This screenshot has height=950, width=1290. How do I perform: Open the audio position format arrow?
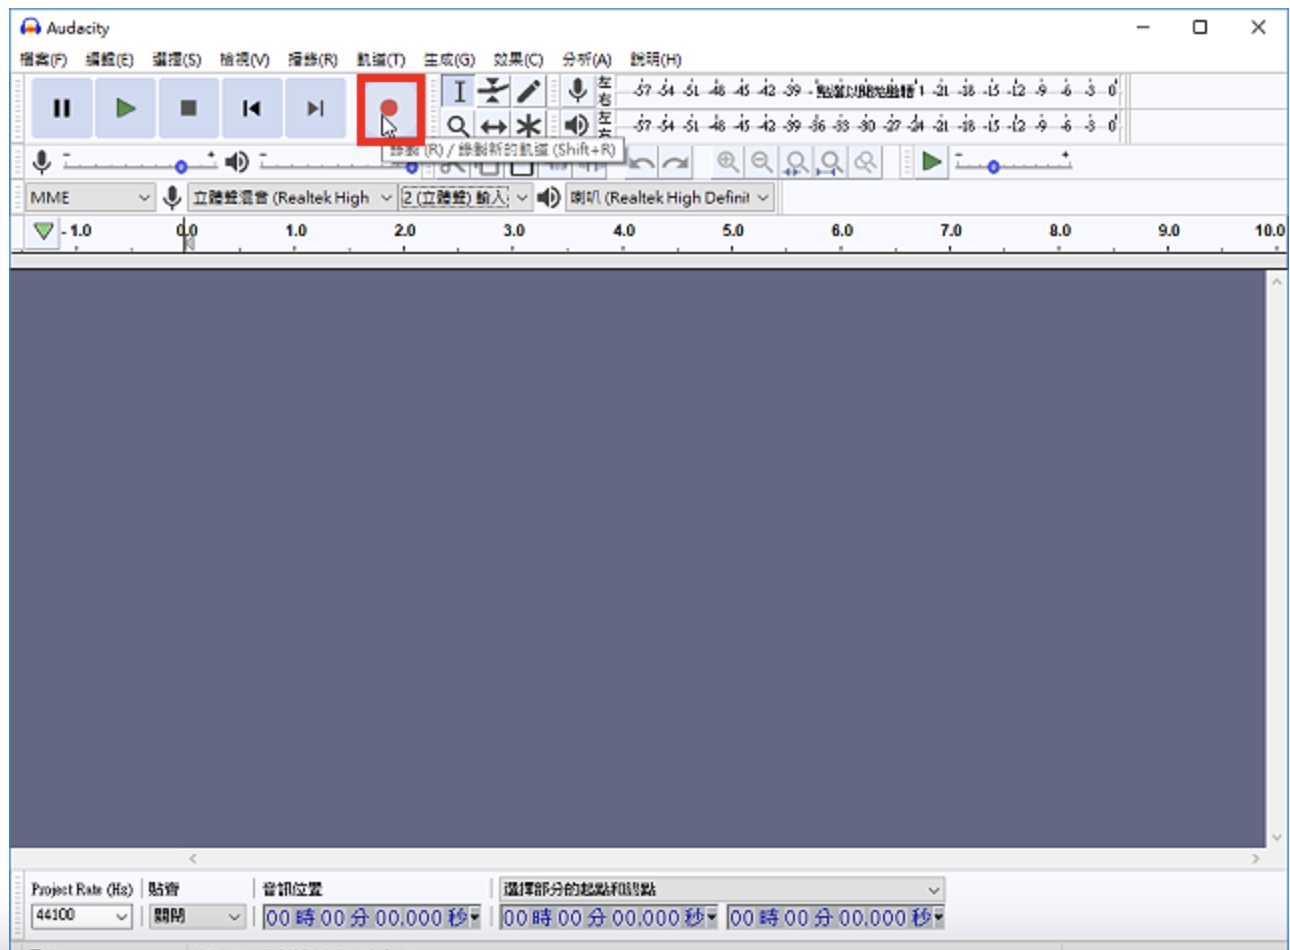tap(475, 917)
